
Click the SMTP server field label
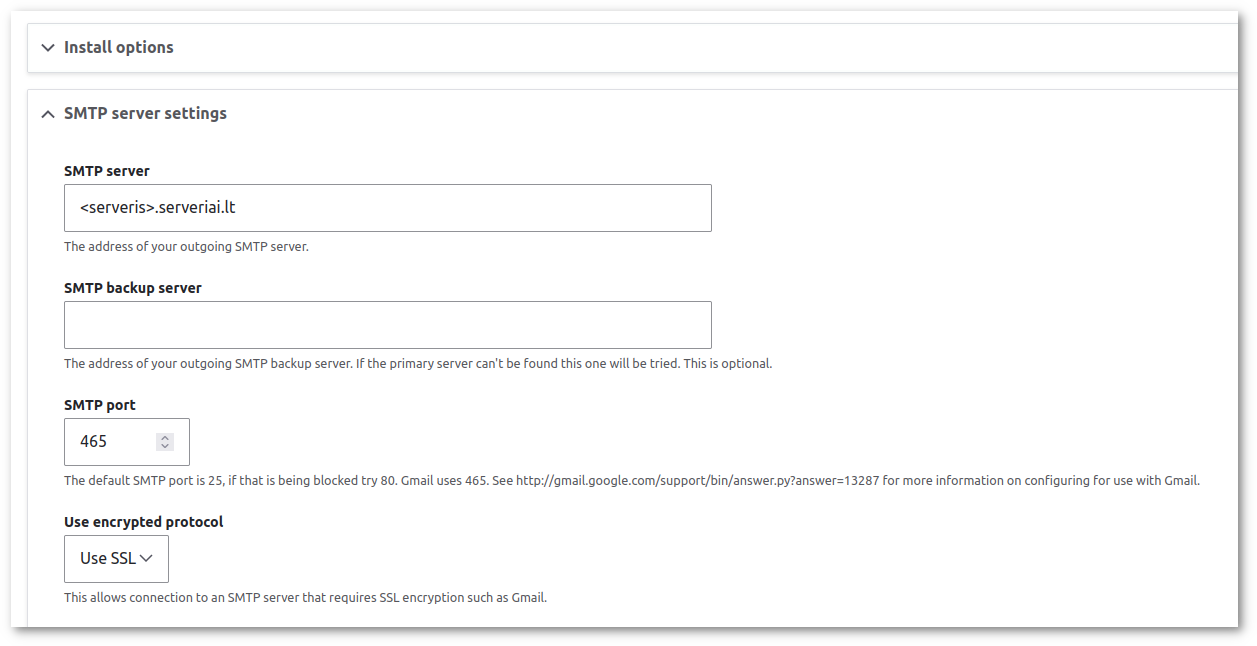click(107, 171)
